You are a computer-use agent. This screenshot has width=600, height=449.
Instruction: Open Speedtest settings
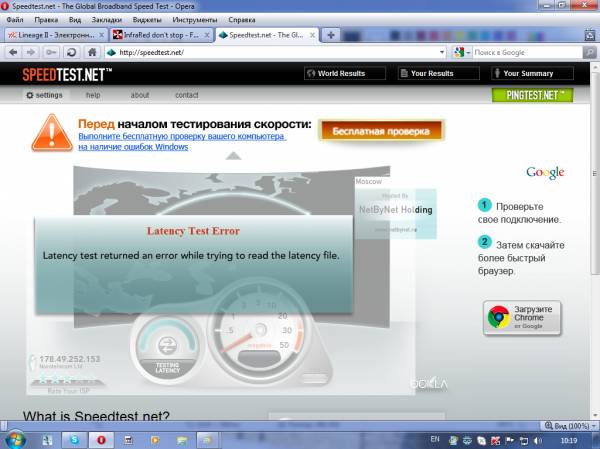pyautogui.click(x=44, y=95)
